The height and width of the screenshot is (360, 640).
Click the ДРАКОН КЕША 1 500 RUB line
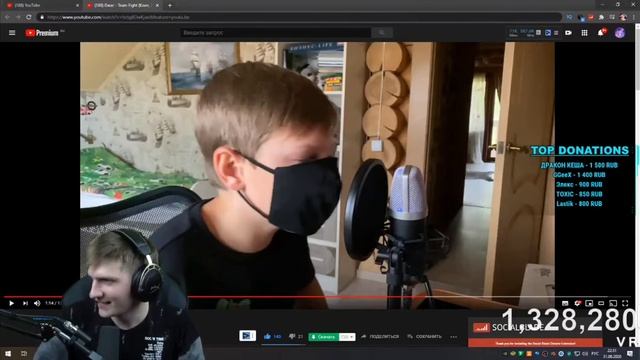[579, 165]
